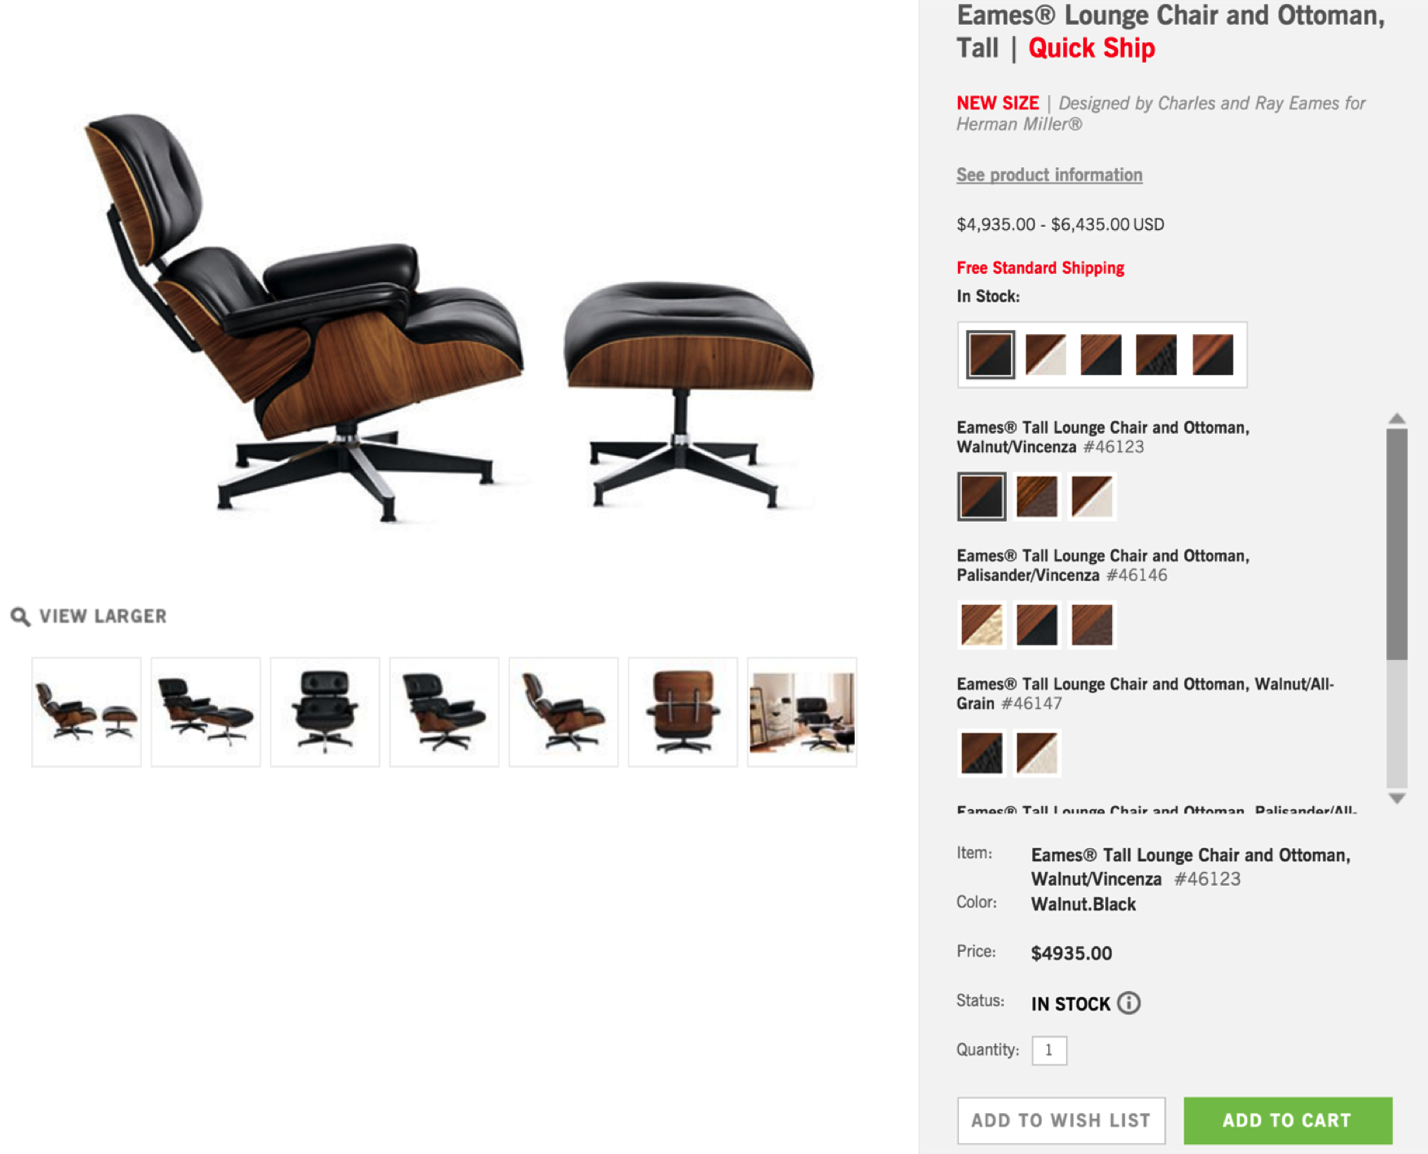Click the View Larger magnifier icon
Viewport: 1428px width, 1154px height.
coord(20,616)
